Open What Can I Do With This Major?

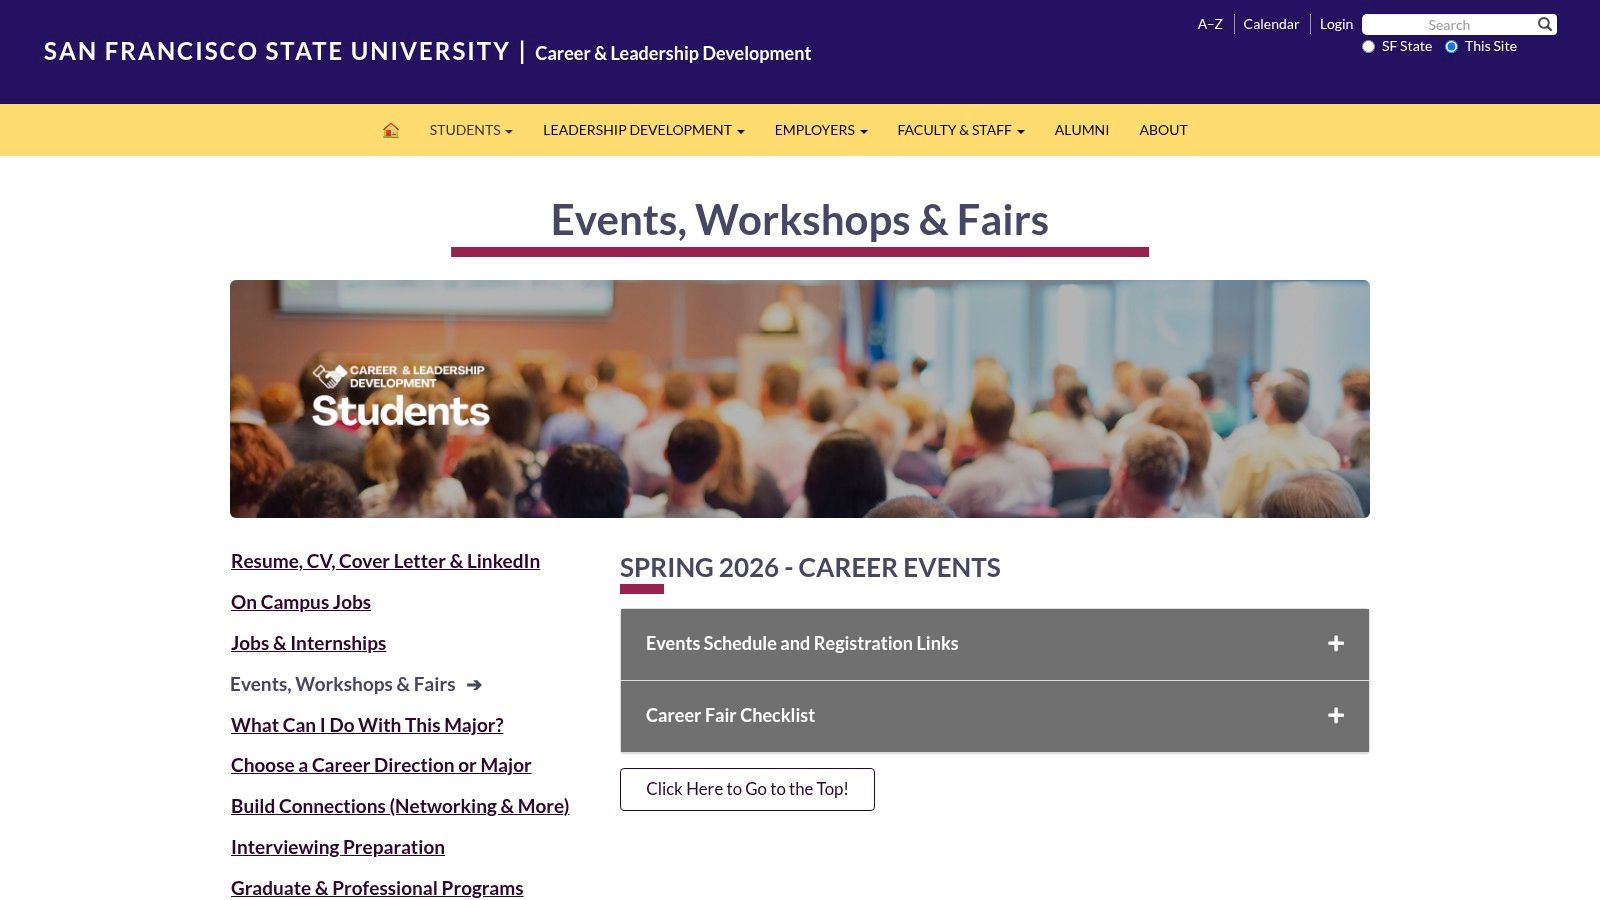pos(367,725)
